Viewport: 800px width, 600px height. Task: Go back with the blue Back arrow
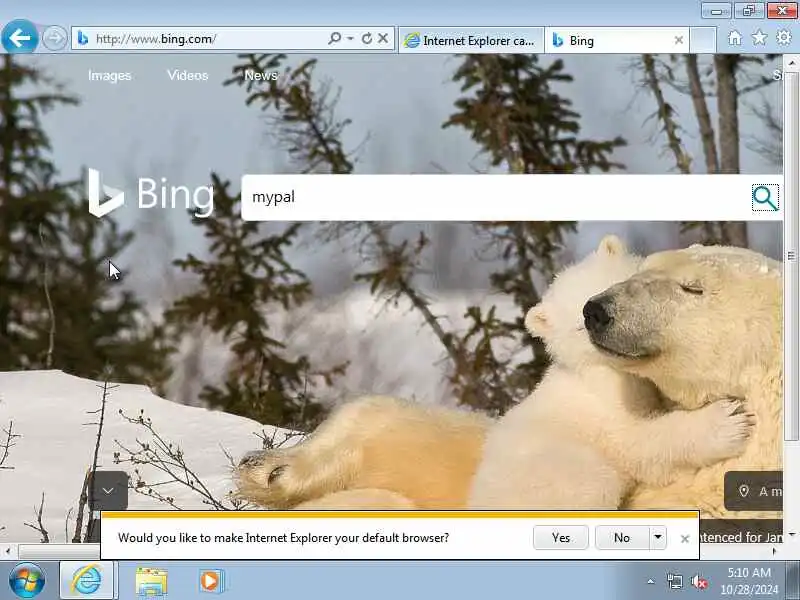[x=19, y=37]
